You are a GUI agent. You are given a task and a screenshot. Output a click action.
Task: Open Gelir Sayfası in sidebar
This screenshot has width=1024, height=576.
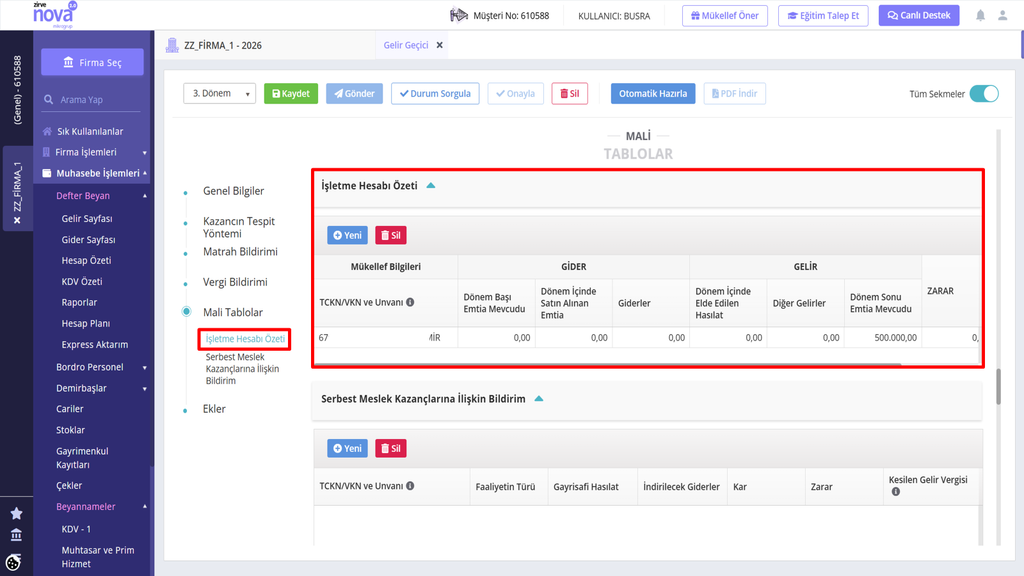click(x=87, y=219)
